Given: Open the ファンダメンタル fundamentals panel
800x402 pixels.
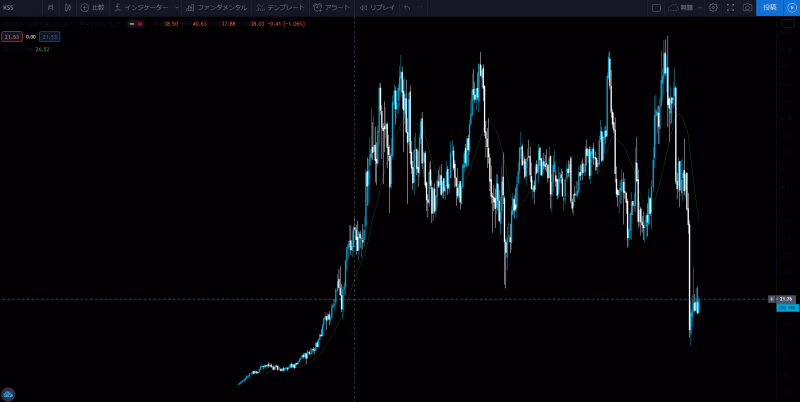Looking at the screenshot, I should (216, 7).
